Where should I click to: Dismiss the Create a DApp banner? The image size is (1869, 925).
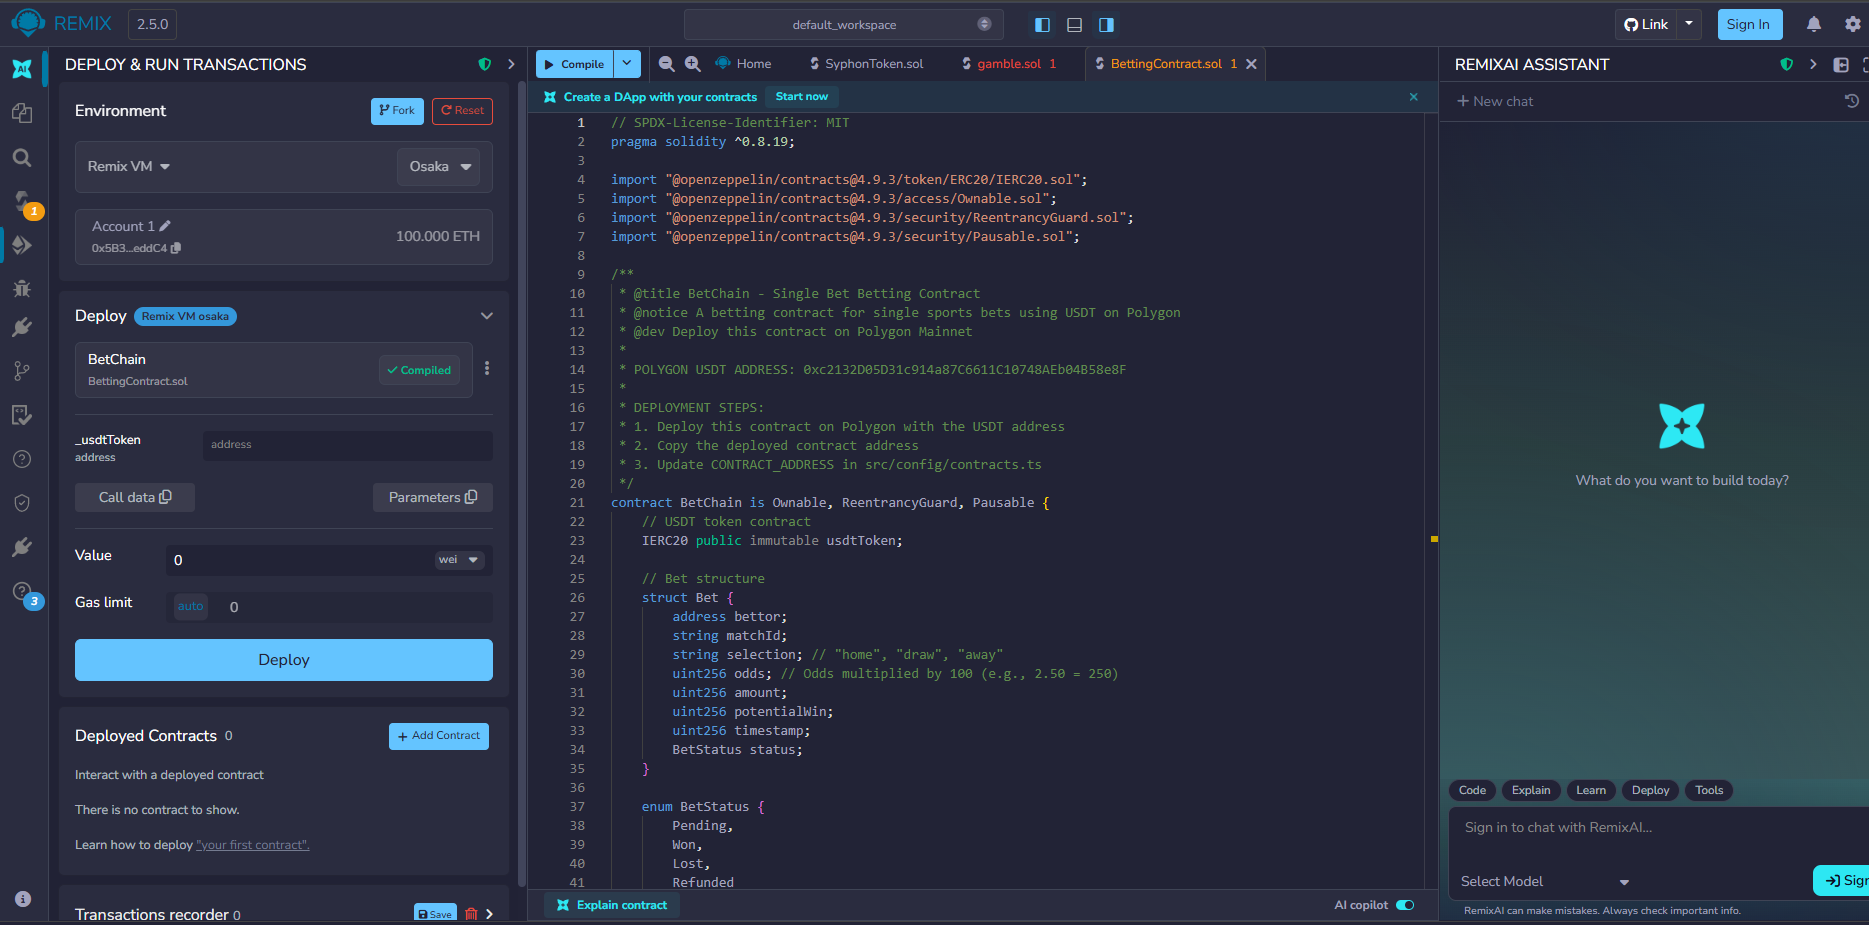(1413, 97)
